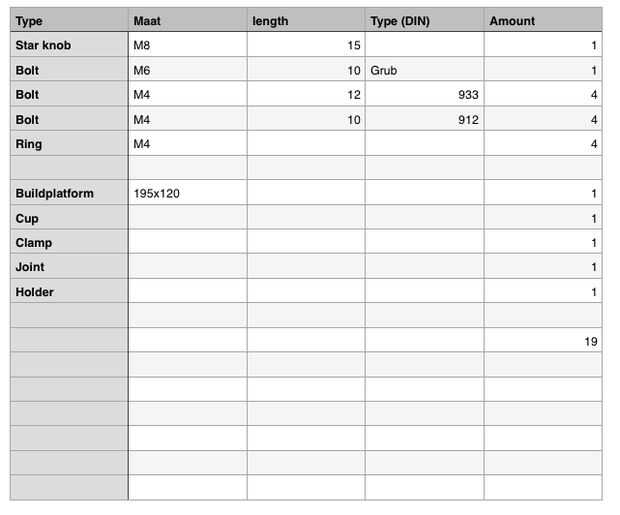
Task: Click the Type (DIN) header cell
Action: 424,20
